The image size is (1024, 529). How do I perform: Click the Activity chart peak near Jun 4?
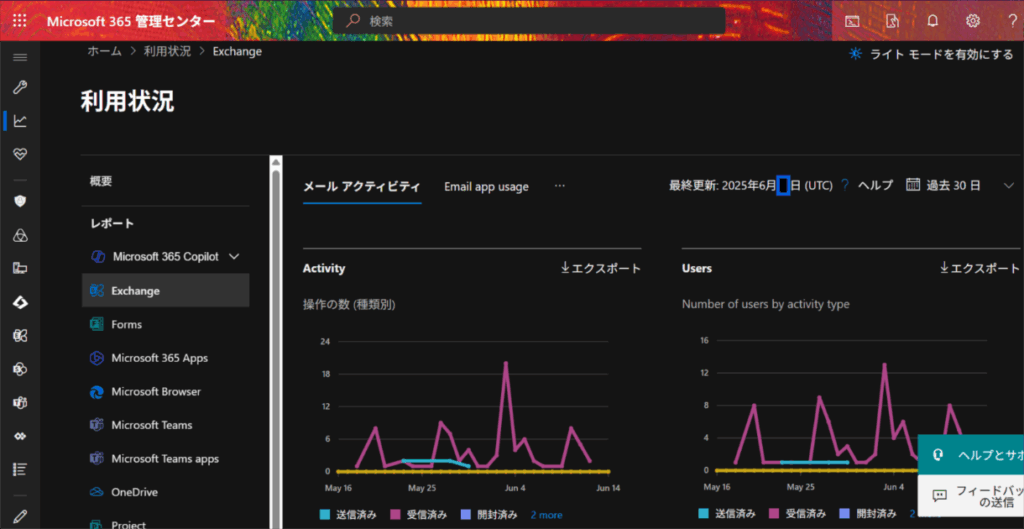pyautogui.click(x=505, y=362)
